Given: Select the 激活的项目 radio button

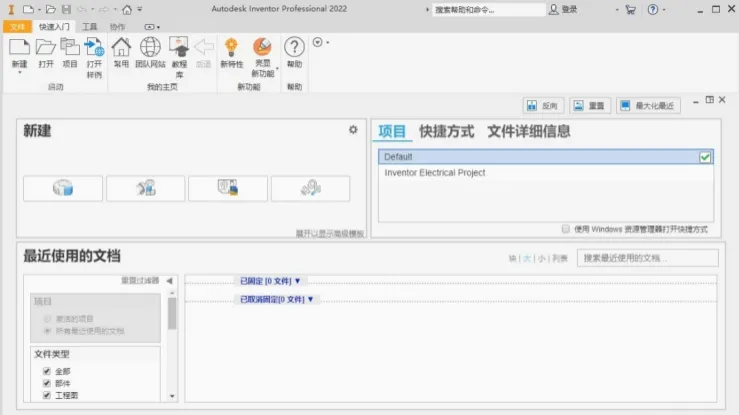Looking at the screenshot, I should click(x=47, y=319).
